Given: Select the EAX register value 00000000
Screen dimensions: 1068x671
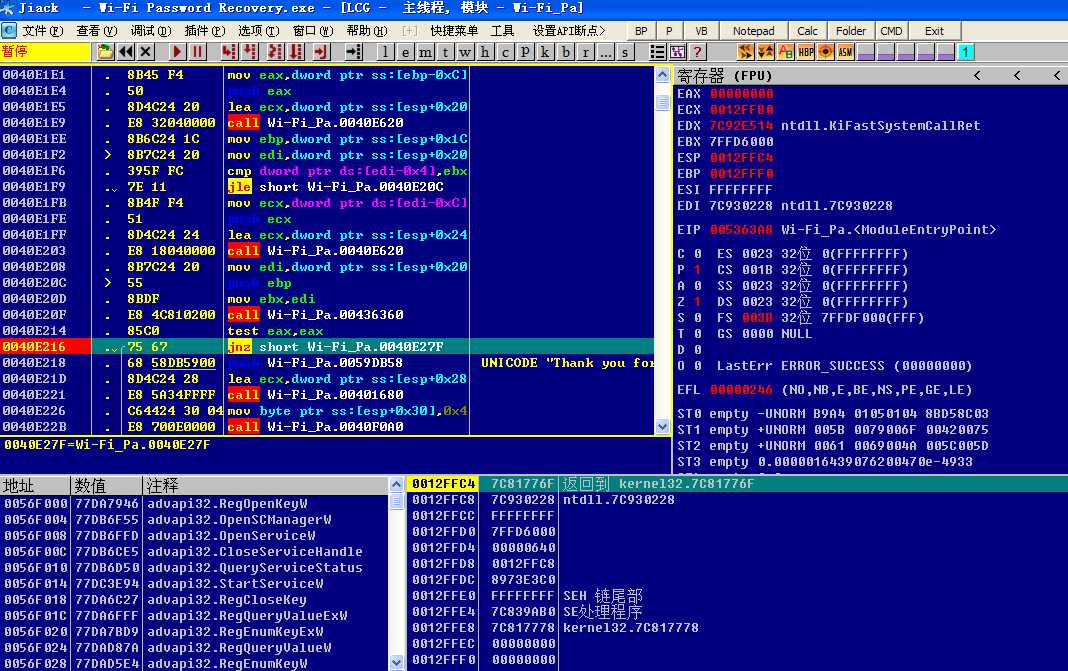Looking at the screenshot, I should (741, 94).
